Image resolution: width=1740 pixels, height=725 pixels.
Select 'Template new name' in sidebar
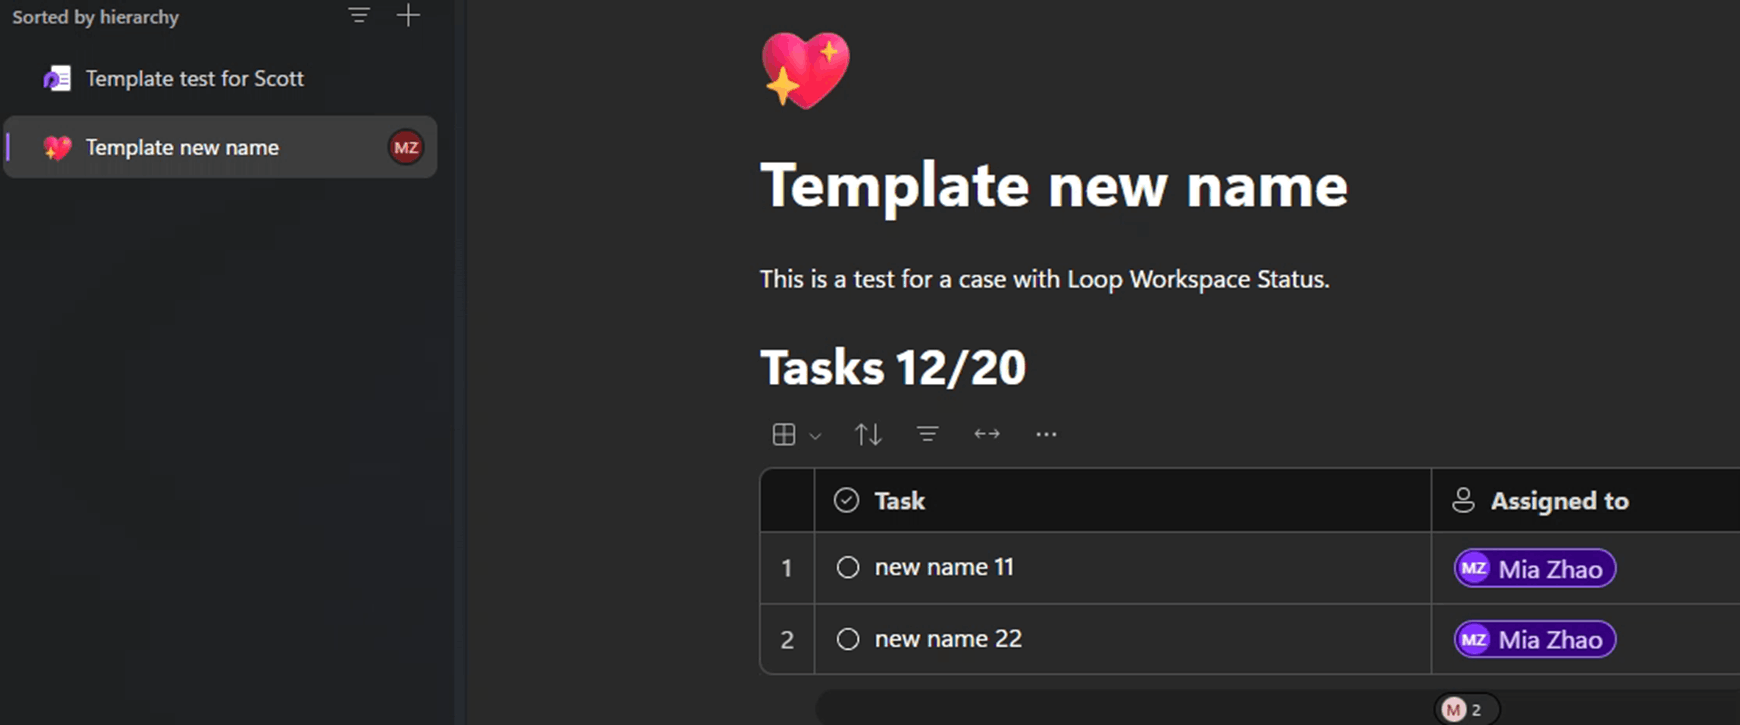click(220, 148)
